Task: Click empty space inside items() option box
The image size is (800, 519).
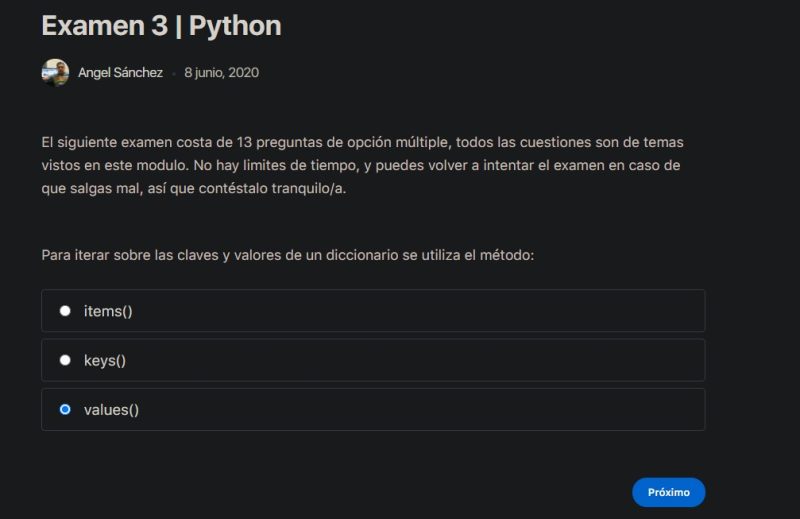Action: (420, 311)
